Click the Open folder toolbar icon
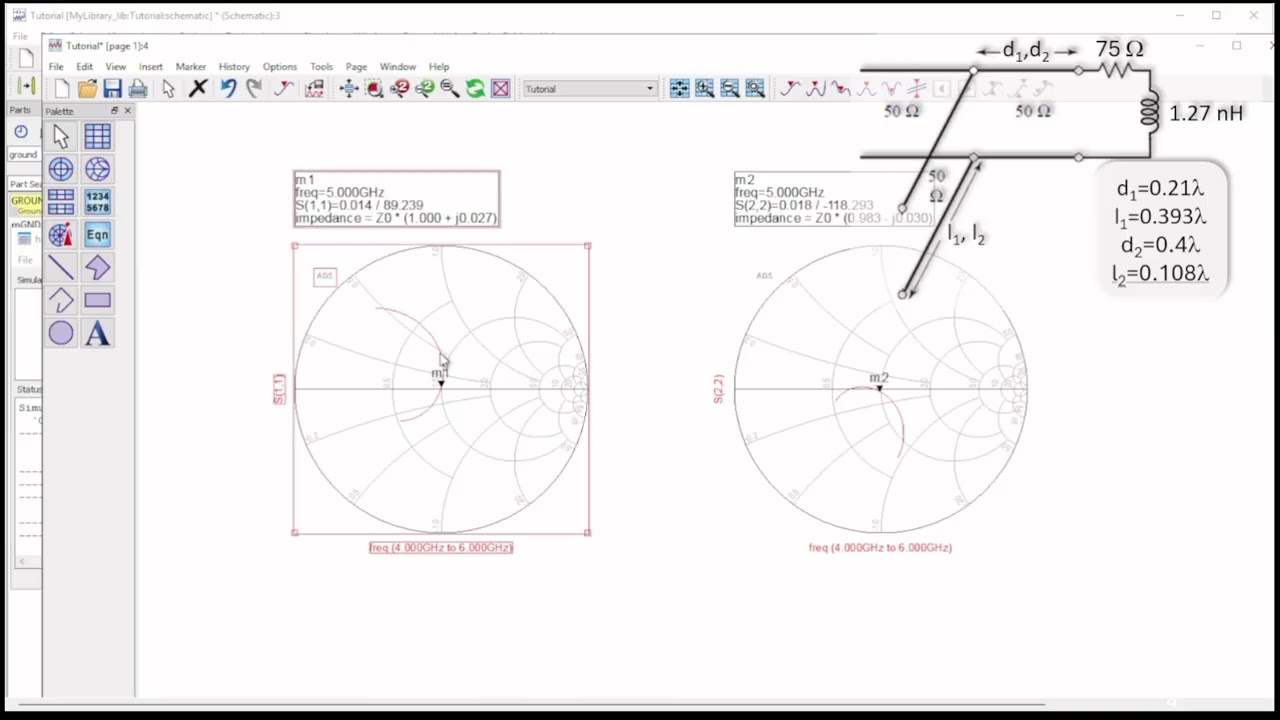This screenshot has width=1280, height=720. (x=87, y=89)
